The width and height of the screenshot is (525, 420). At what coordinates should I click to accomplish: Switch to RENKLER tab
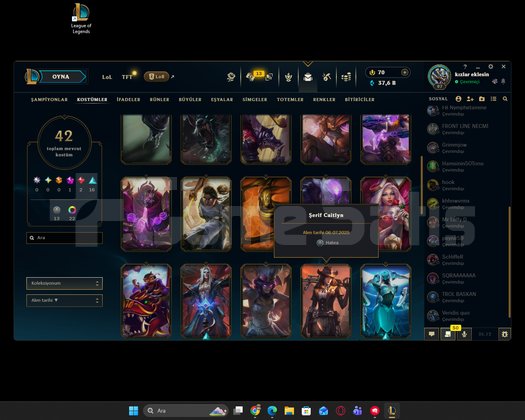(x=324, y=99)
